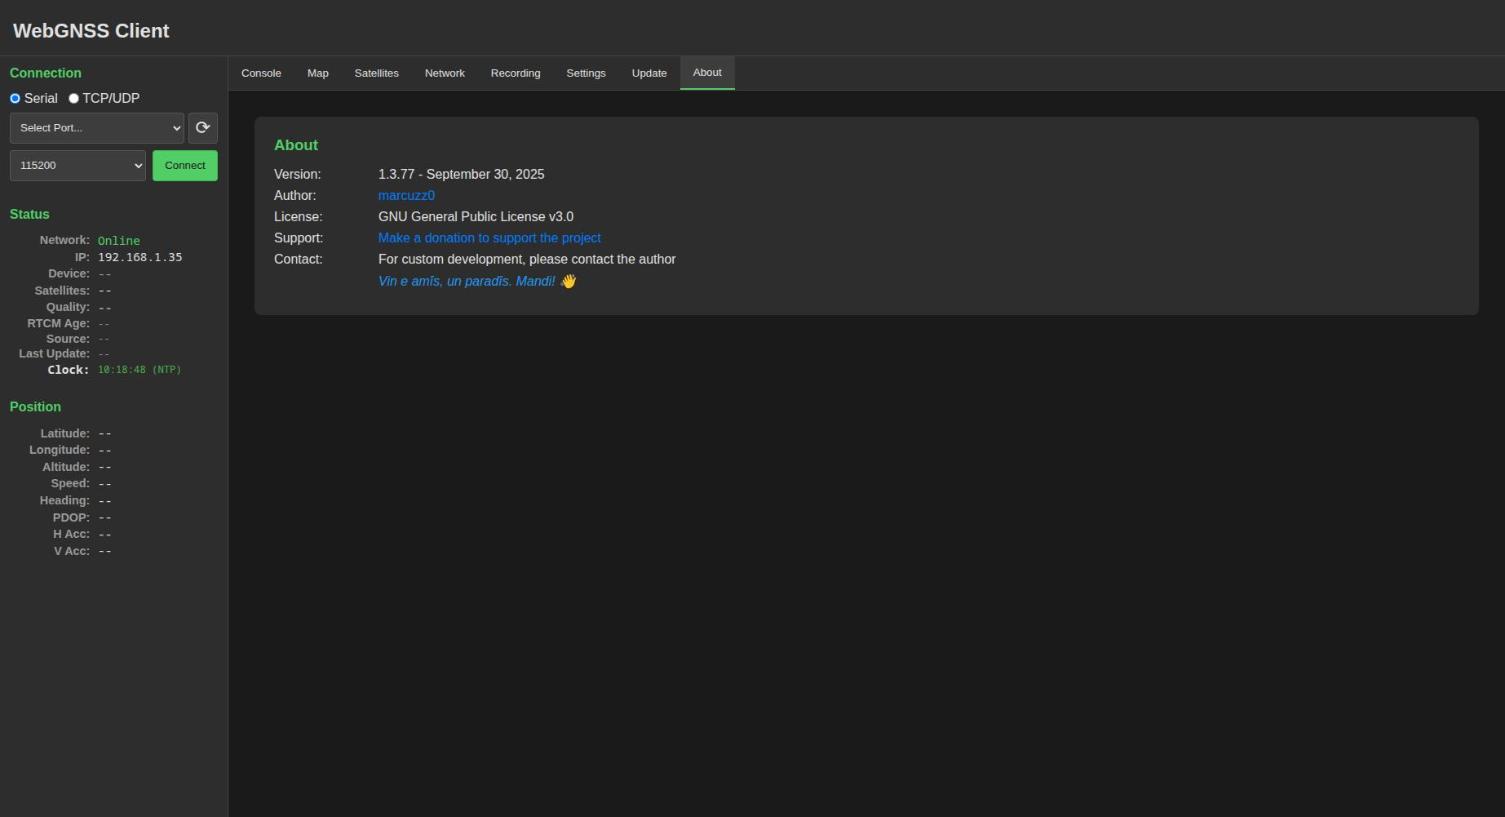This screenshot has width=1505, height=817.
Task: Click the custom development contact text
Action: click(x=527, y=259)
